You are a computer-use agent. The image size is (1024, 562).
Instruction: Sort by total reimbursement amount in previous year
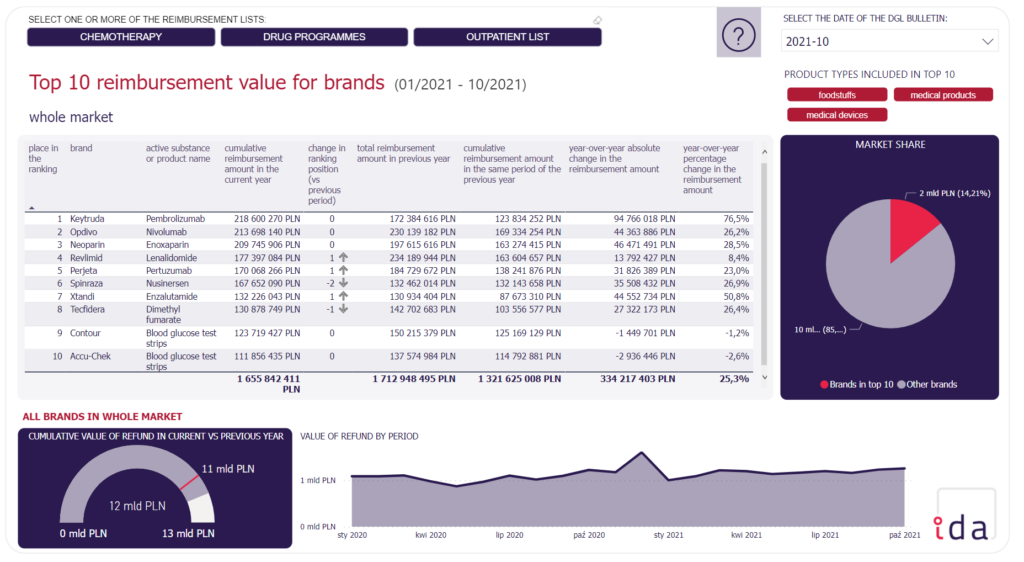(x=404, y=153)
